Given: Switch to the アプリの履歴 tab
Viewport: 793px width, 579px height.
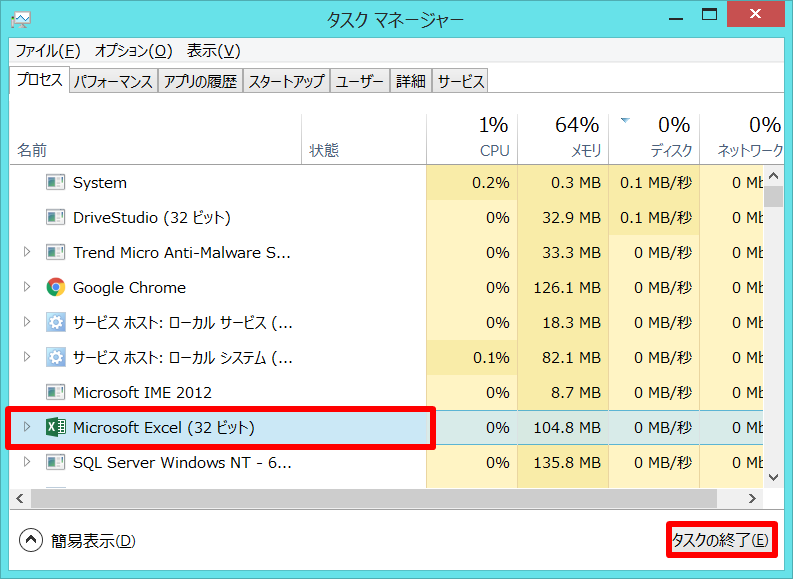Looking at the screenshot, I should pyautogui.click(x=200, y=81).
